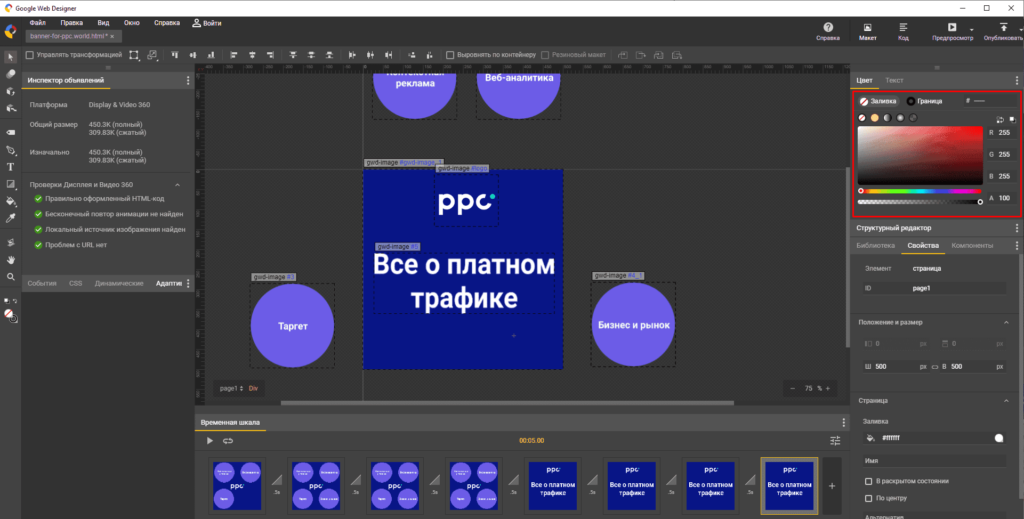Select the Zoom magnifier tool
The height and width of the screenshot is (519, 1024).
(x=10, y=277)
